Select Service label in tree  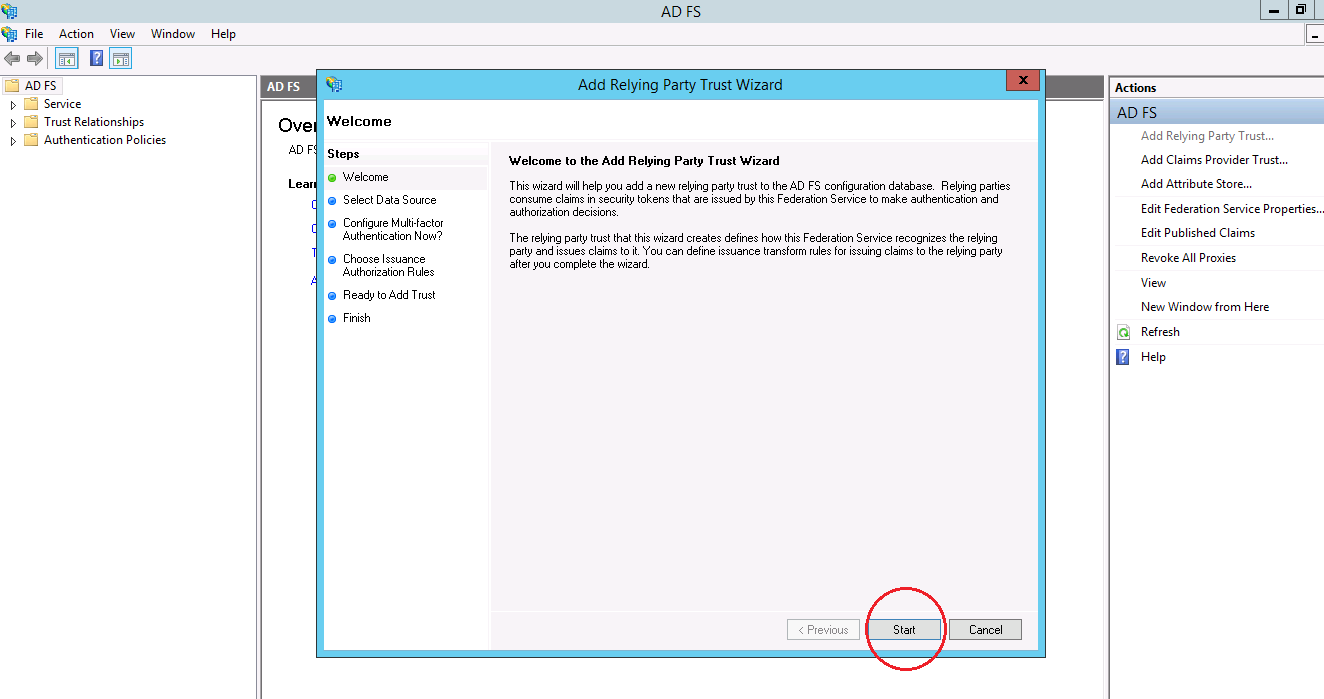tap(62, 104)
